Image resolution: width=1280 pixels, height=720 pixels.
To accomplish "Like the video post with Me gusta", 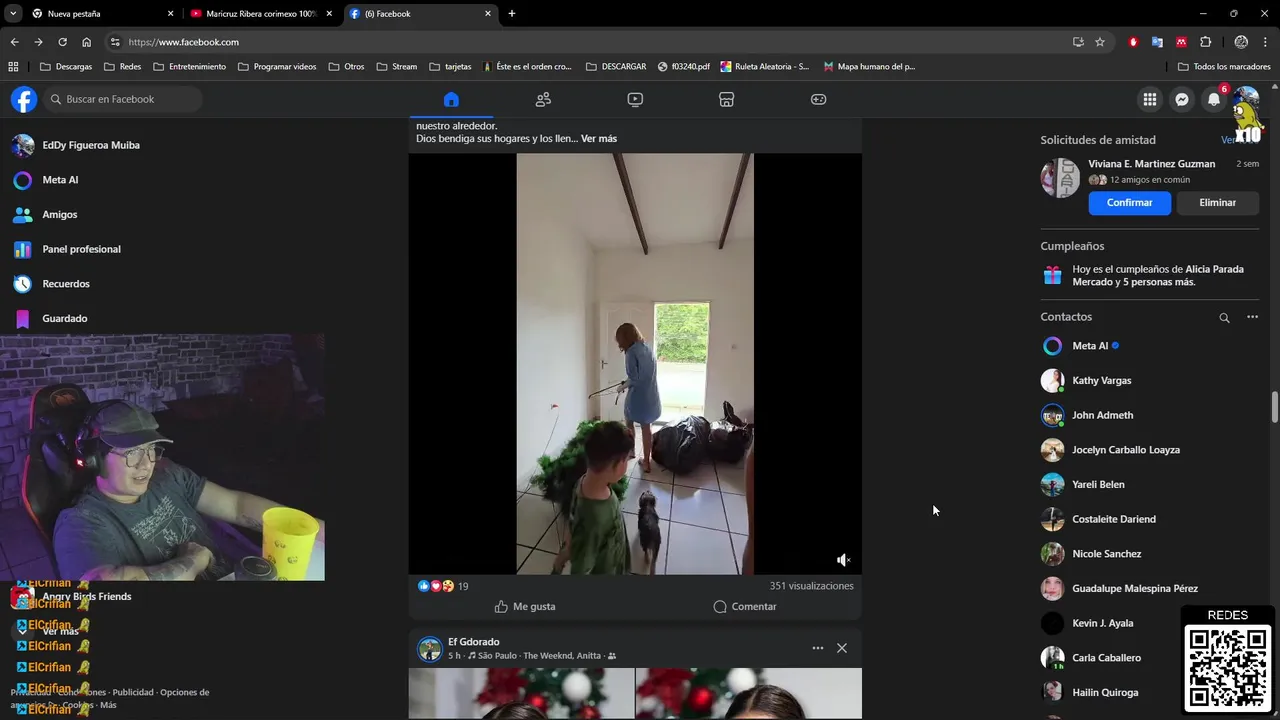I will [525, 606].
